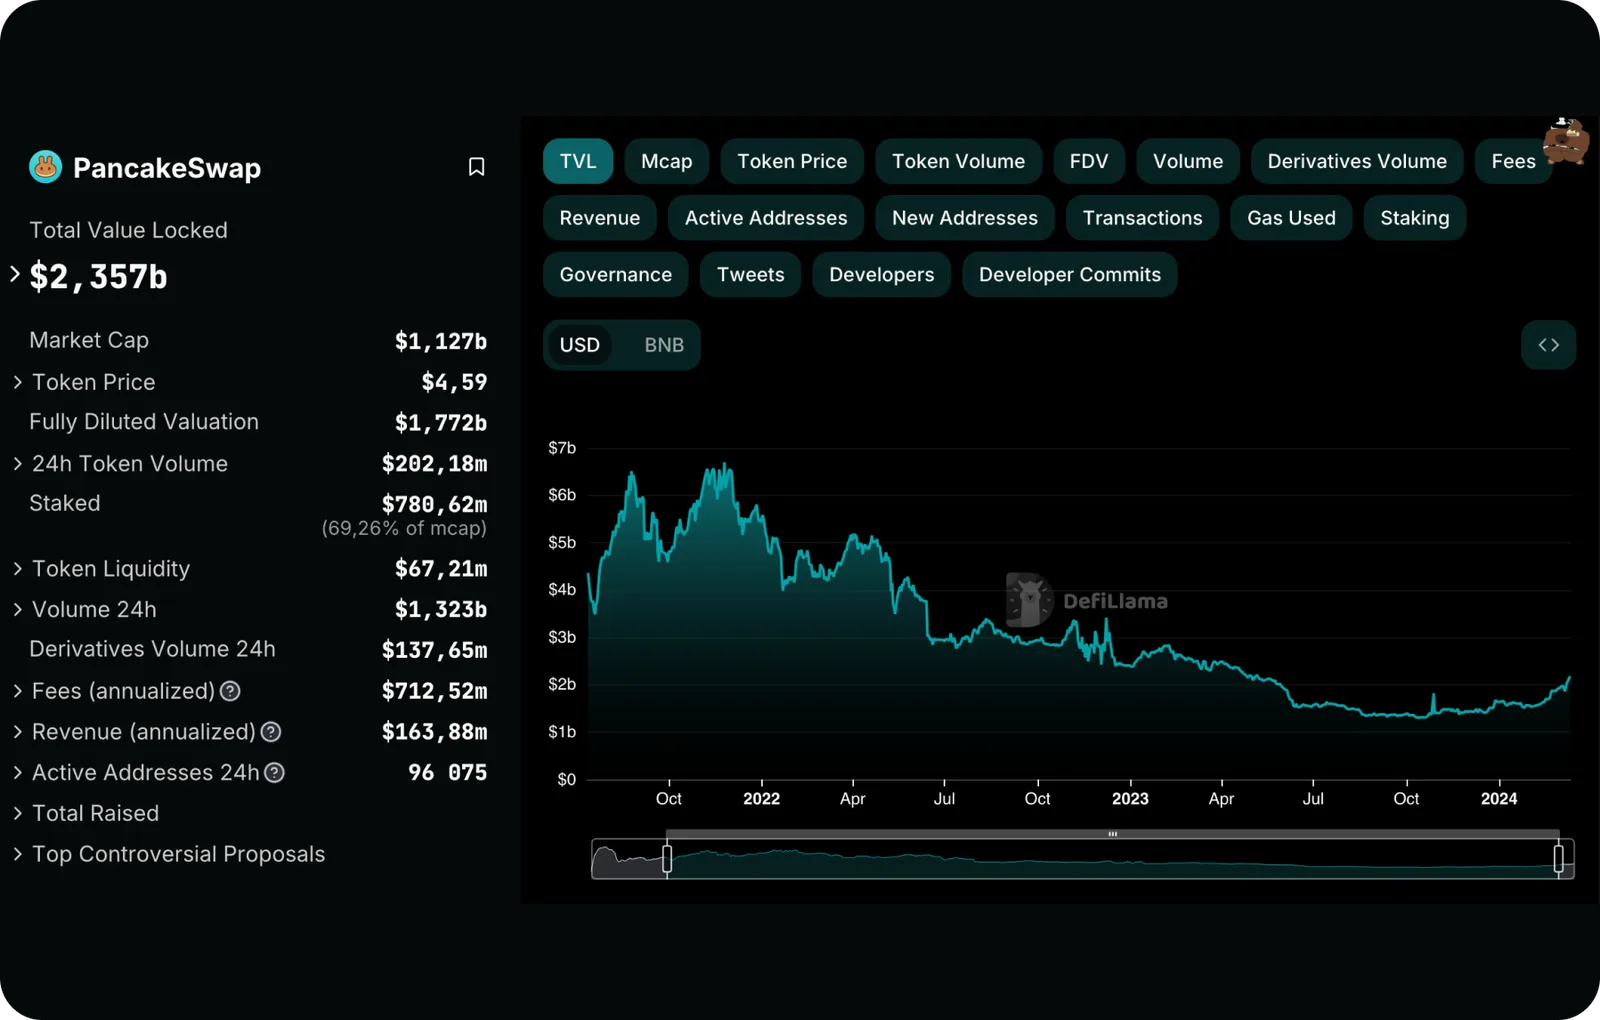Toggle the Mcap chart metric
Image resolution: width=1600 pixels, height=1020 pixels.
coord(667,161)
